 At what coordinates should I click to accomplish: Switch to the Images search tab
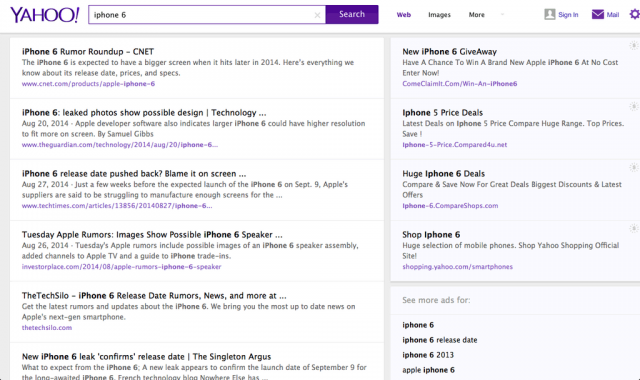click(x=439, y=15)
